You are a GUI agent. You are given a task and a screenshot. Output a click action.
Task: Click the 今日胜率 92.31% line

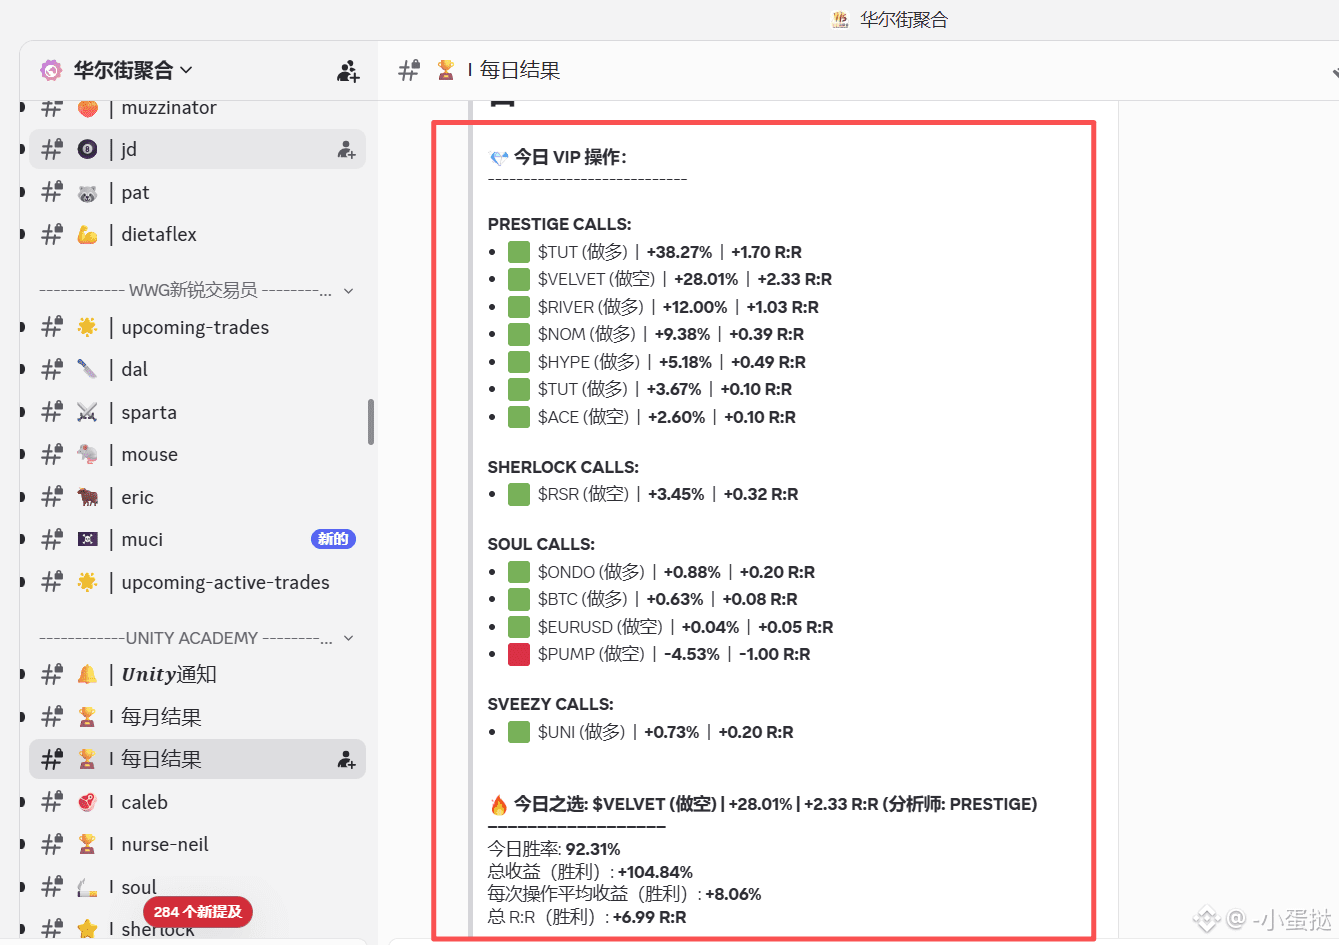tap(554, 849)
